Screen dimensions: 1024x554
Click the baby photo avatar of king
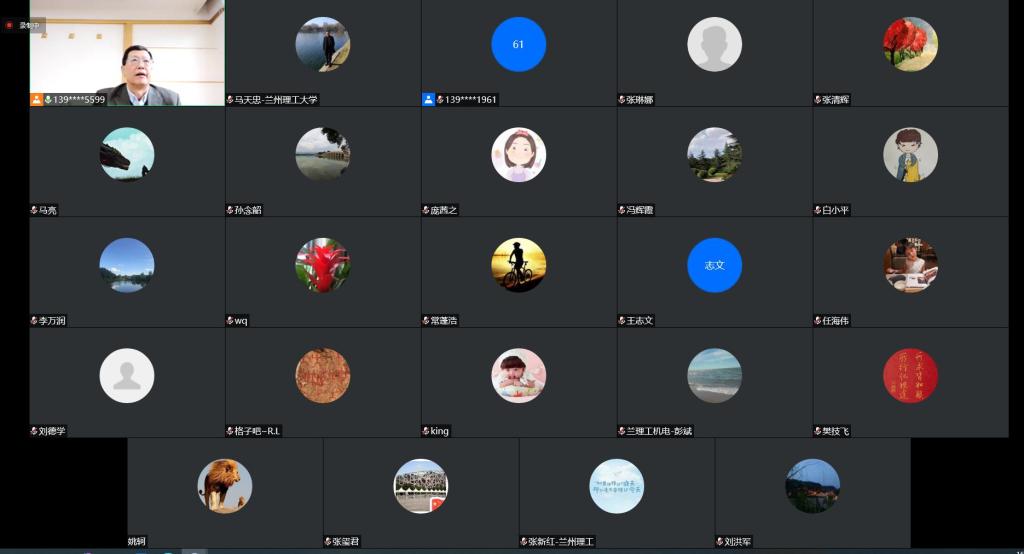click(518, 375)
